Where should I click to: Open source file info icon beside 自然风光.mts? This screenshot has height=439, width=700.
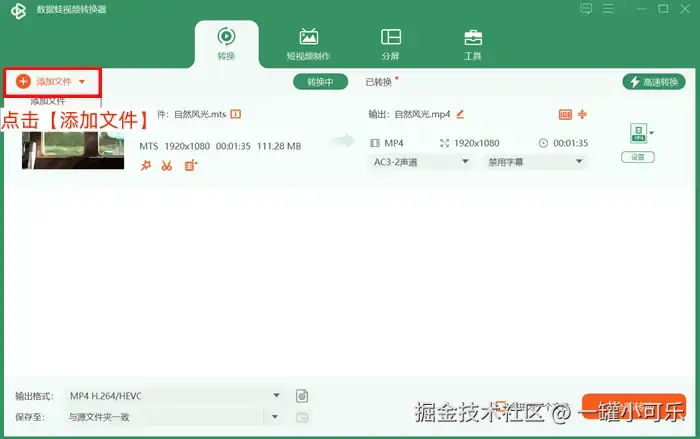tap(236, 114)
